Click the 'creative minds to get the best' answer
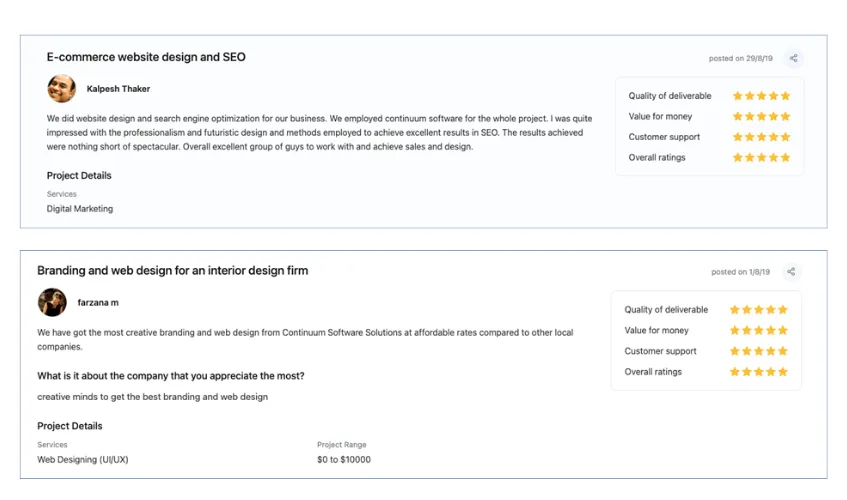This screenshot has height=500, width=847. point(152,397)
